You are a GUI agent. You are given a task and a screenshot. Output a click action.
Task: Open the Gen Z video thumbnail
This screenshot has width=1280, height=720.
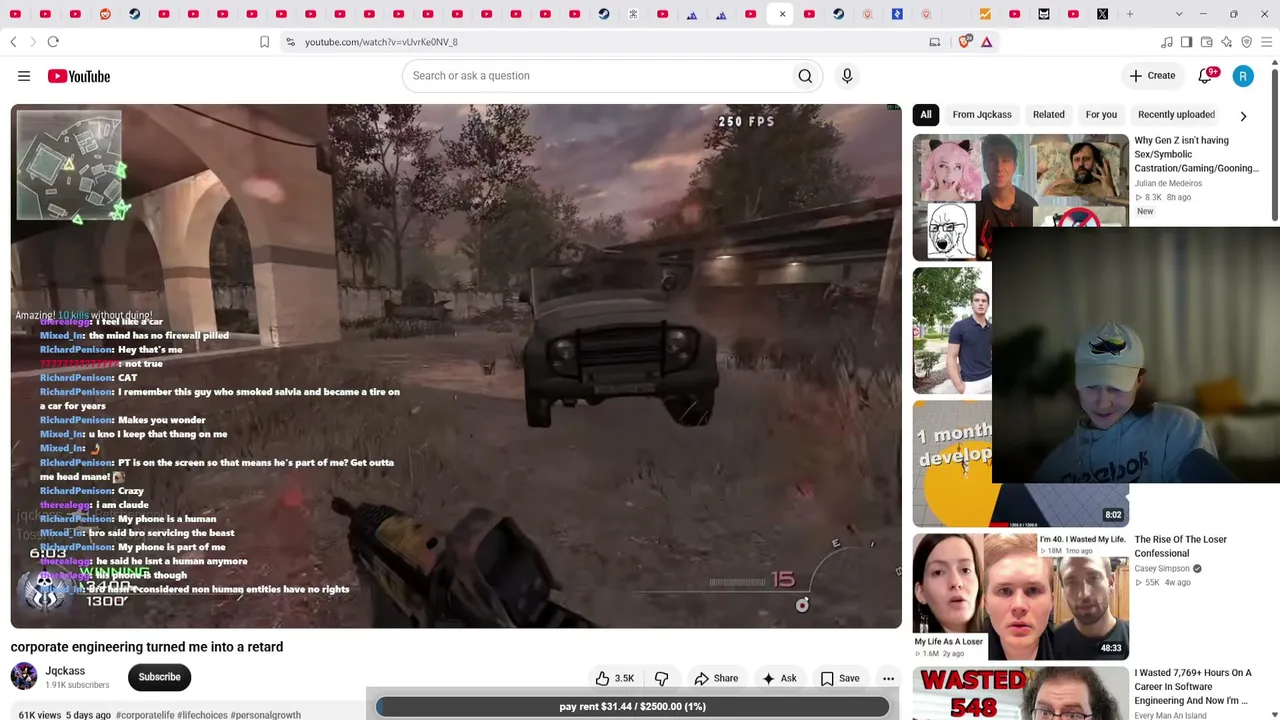tap(1020, 180)
